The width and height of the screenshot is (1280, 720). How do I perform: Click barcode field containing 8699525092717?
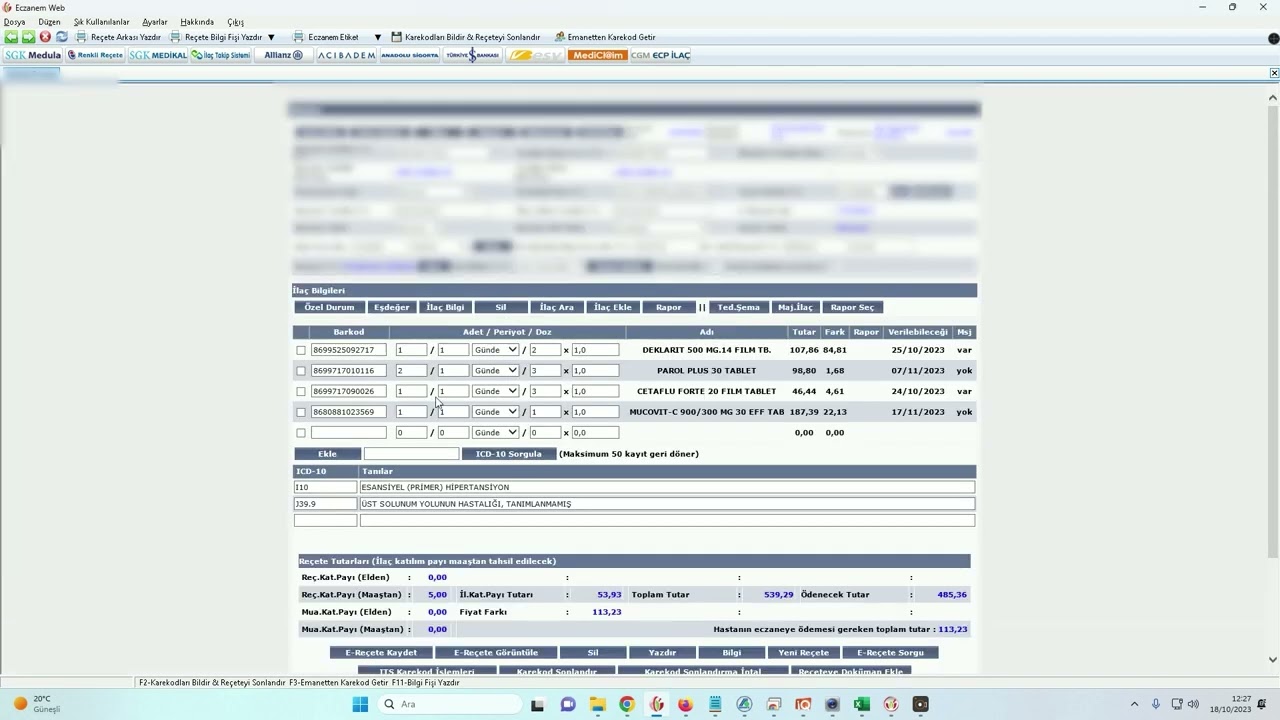click(x=348, y=350)
